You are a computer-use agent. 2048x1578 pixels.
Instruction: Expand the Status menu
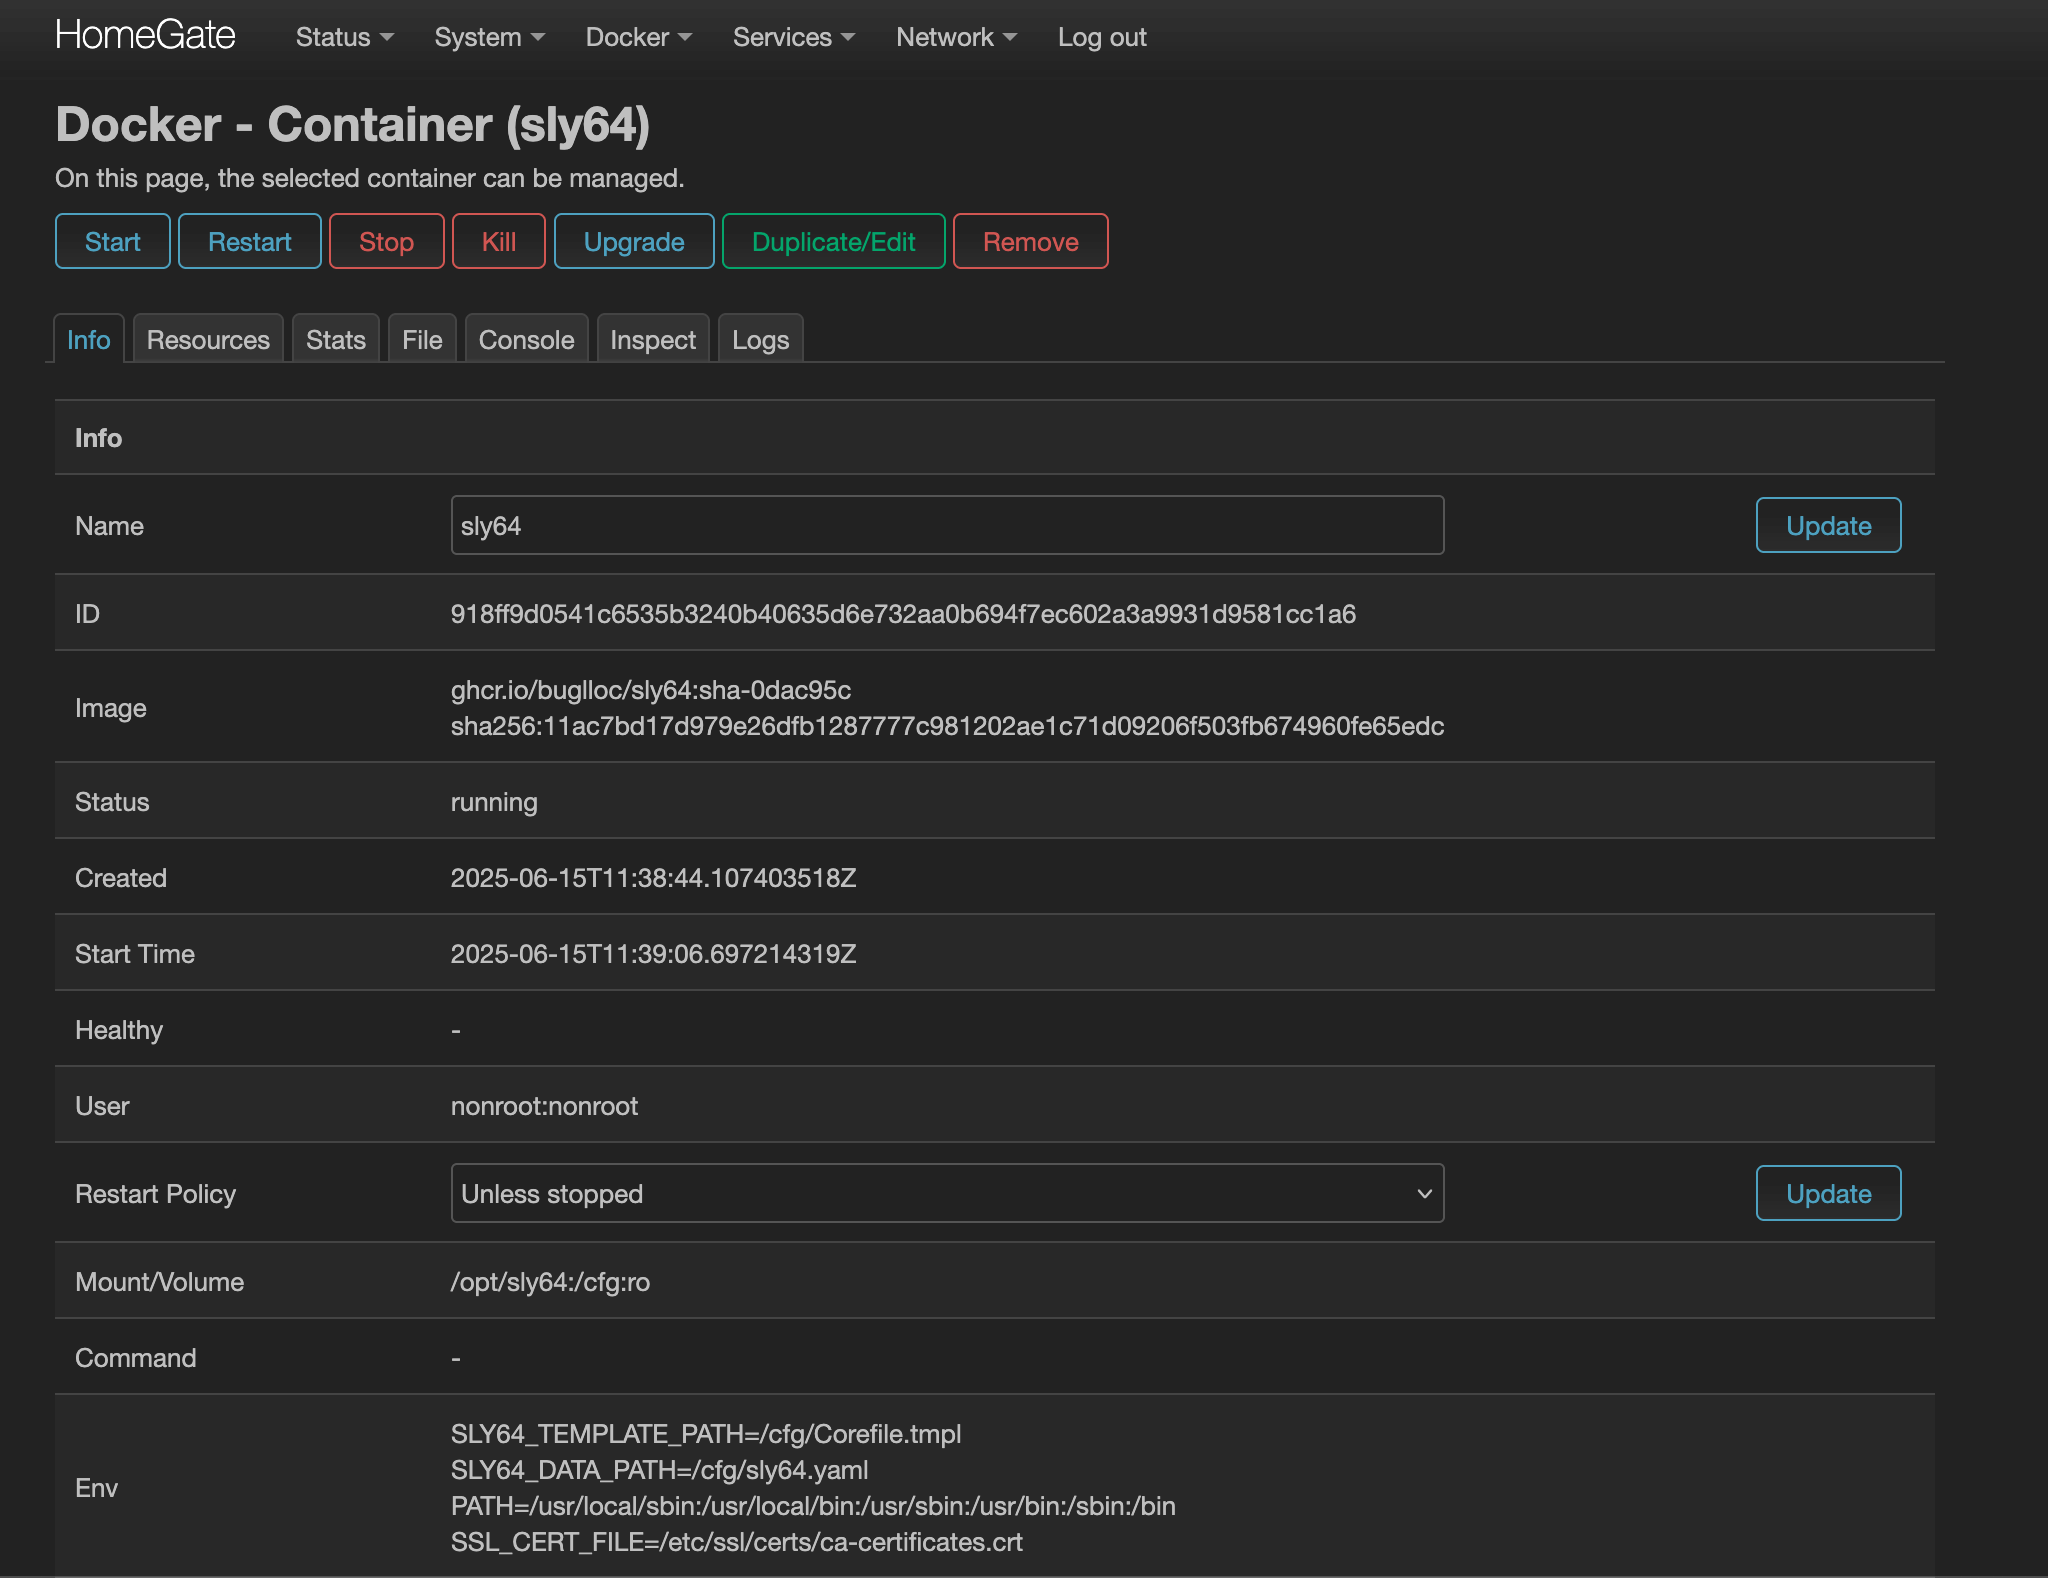click(x=344, y=37)
